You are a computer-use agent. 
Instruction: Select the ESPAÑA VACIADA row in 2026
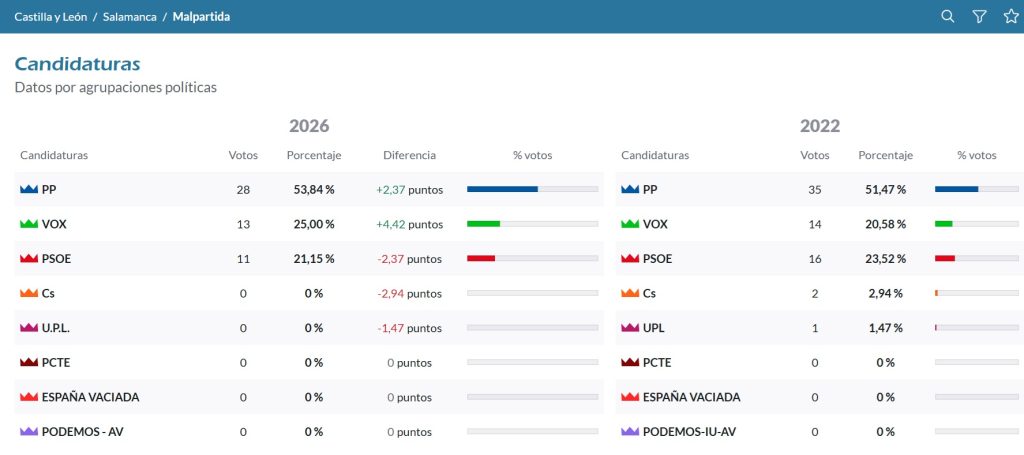(x=309, y=397)
